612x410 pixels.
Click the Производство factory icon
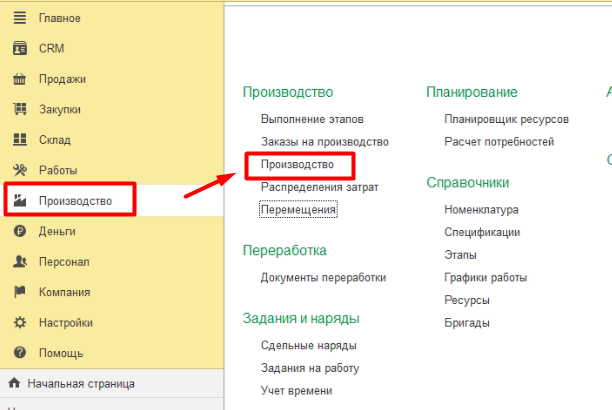point(20,200)
